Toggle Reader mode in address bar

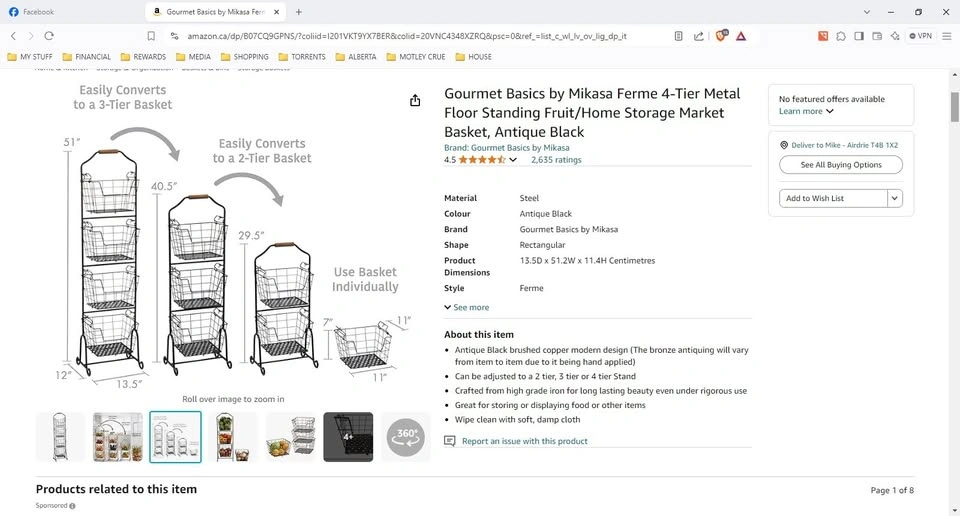678,36
